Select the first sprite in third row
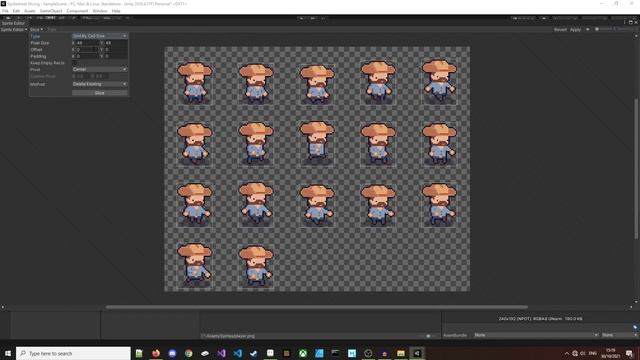The width and height of the screenshot is (640, 360). tap(195, 205)
